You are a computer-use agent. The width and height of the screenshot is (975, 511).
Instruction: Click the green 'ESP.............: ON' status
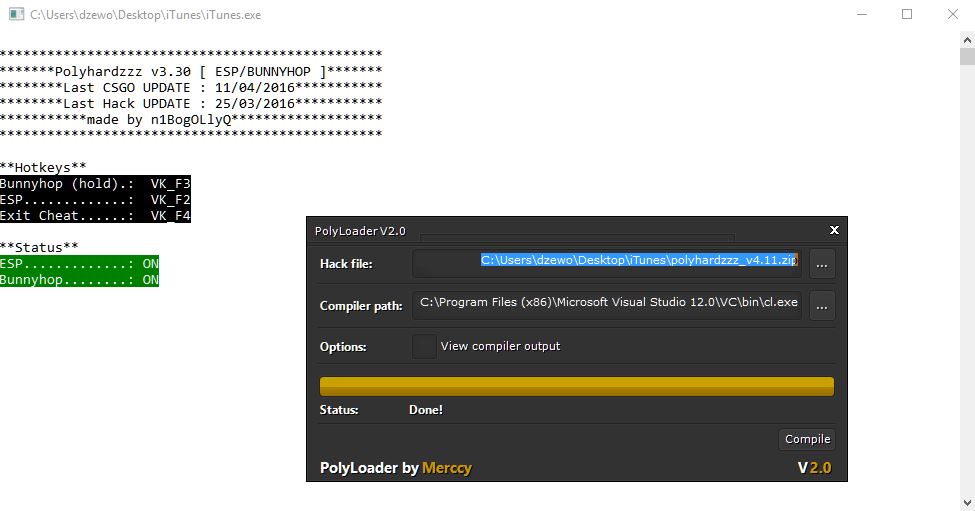point(80,264)
